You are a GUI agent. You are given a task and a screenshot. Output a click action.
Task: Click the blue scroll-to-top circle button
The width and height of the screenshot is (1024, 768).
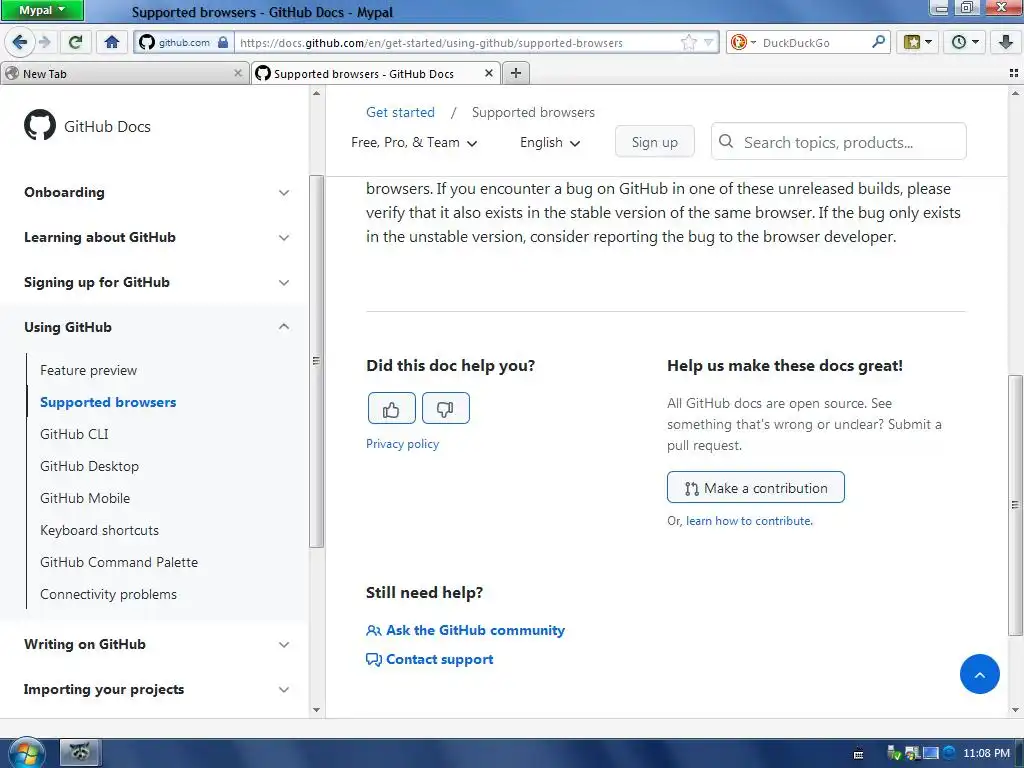[x=979, y=674]
